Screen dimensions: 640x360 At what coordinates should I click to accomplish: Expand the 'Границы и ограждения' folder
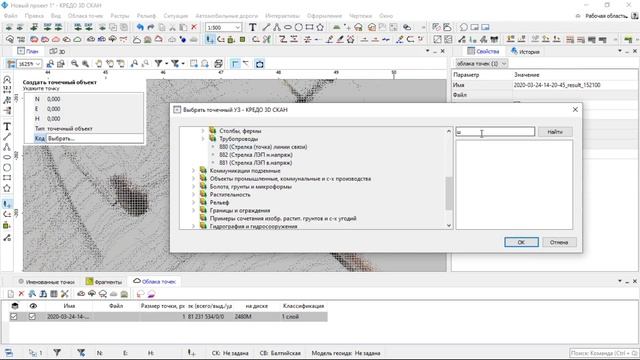pyautogui.click(x=193, y=211)
